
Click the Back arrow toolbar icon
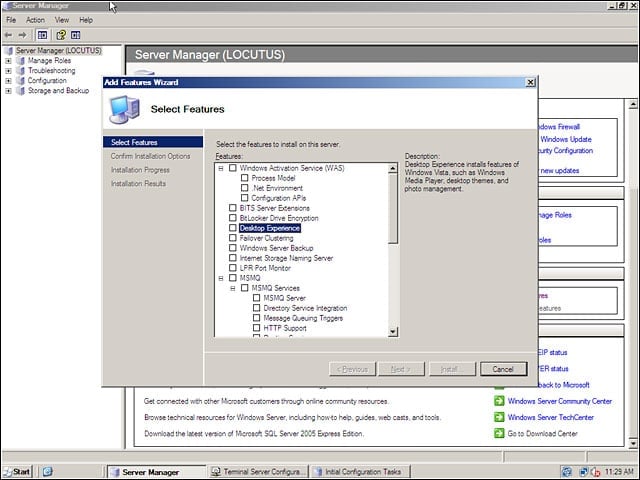click(8, 35)
